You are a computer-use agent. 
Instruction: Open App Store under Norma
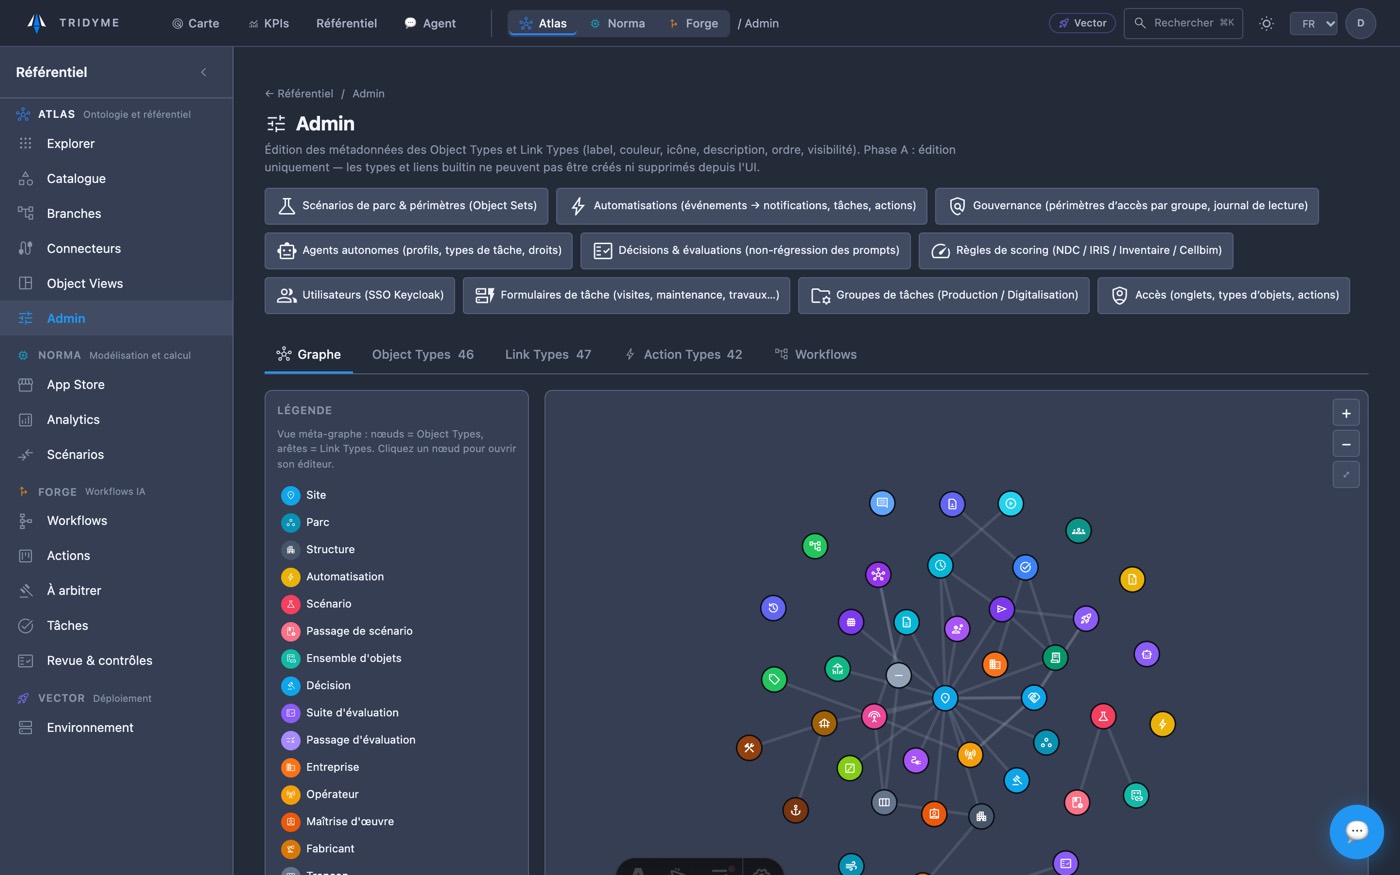(x=116, y=384)
